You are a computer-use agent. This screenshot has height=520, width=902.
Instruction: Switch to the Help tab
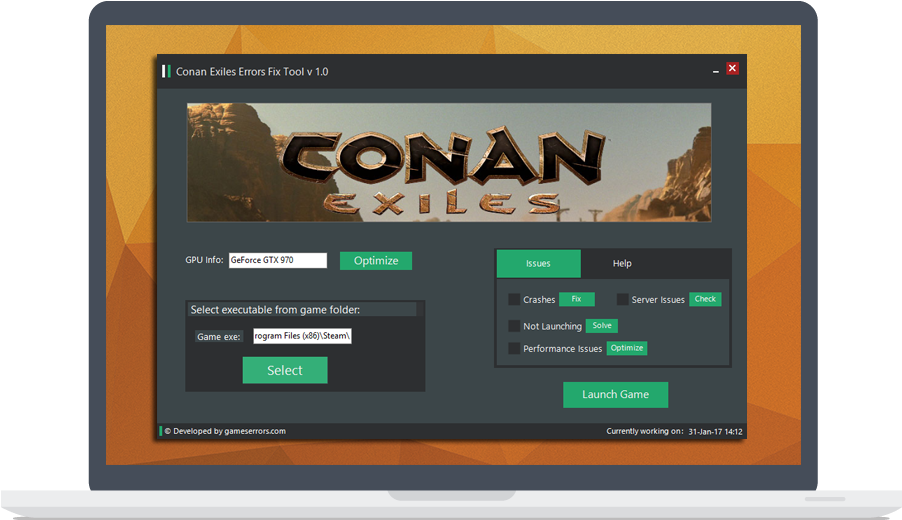point(622,263)
